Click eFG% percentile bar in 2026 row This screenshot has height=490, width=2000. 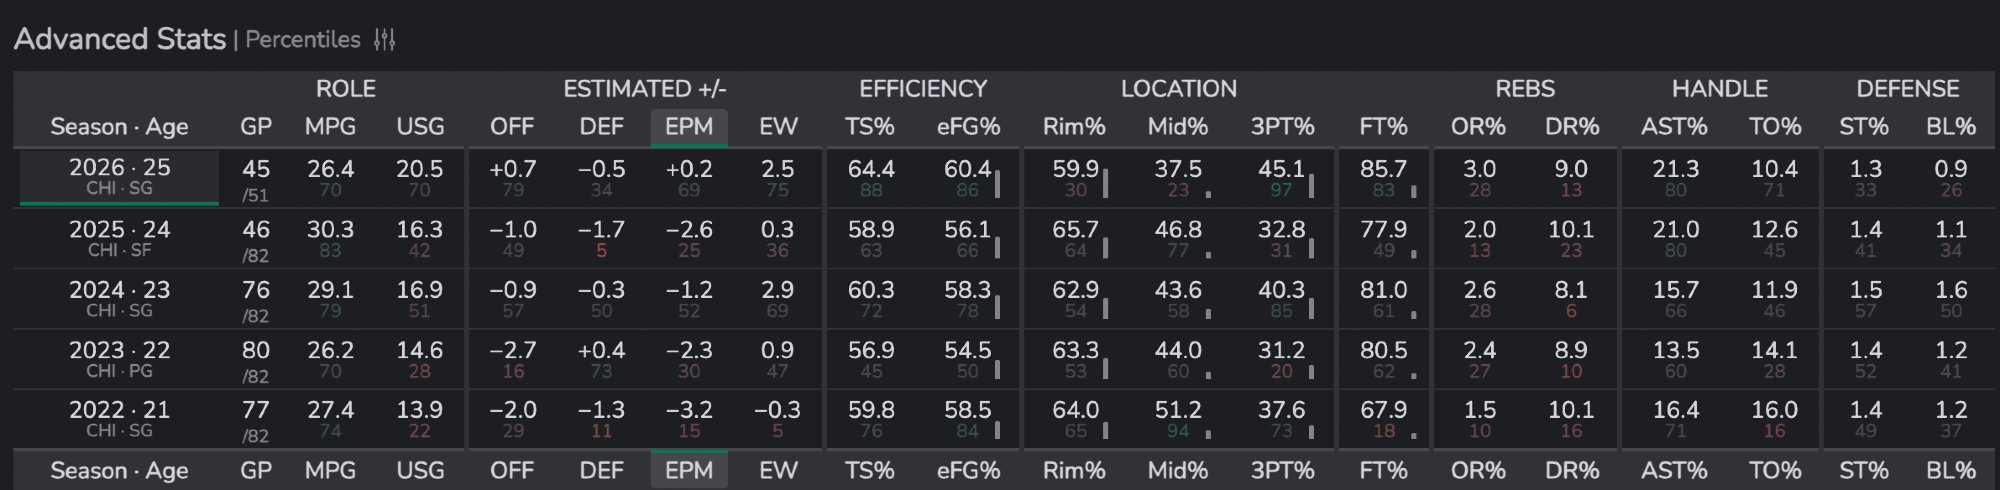coord(997,185)
